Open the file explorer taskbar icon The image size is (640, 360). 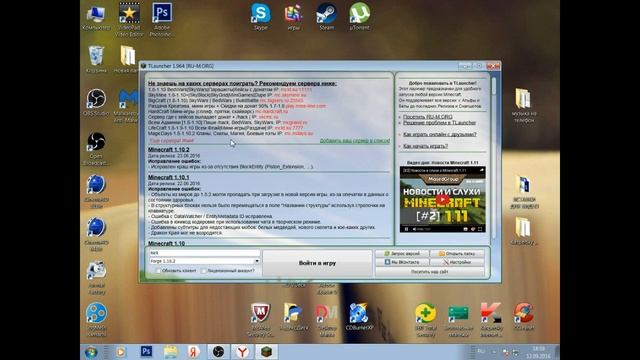point(170,351)
